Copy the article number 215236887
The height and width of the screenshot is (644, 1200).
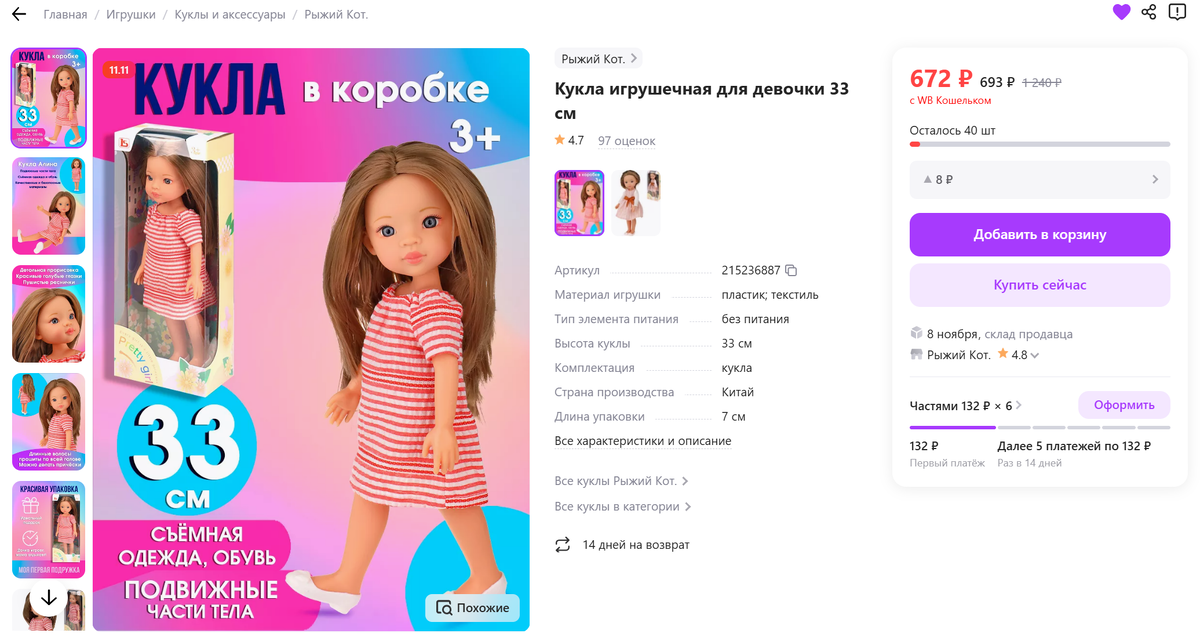point(791,270)
